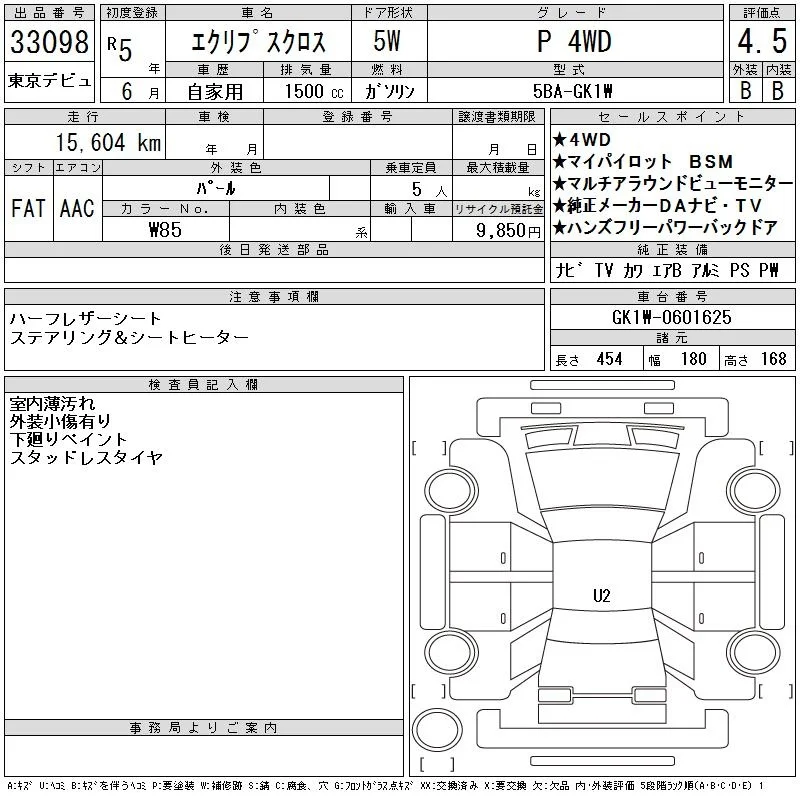Click the air conditioner value AAC
Image resolution: width=800 pixels, height=800 pixels.
78,208
